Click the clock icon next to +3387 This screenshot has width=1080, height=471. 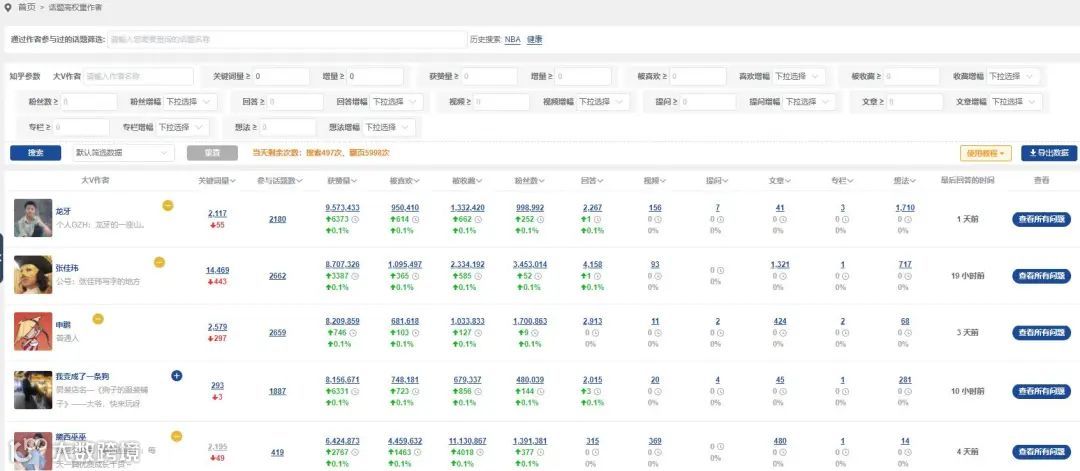pyautogui.click(x=355, y=276)
